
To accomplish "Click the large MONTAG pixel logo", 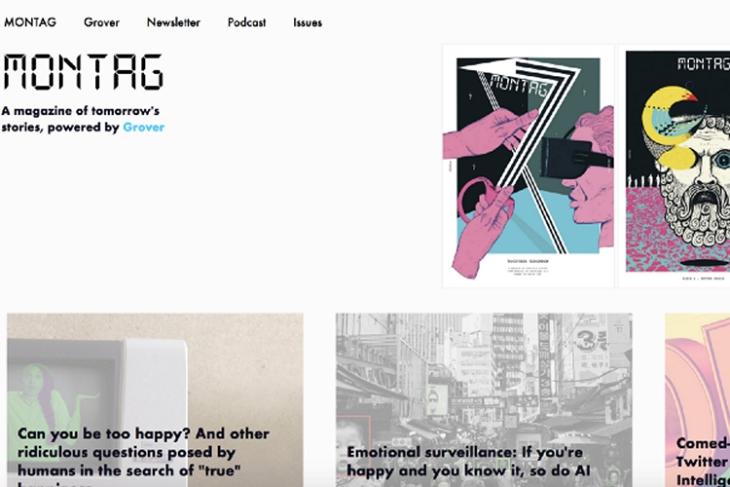I will point(83,72).
